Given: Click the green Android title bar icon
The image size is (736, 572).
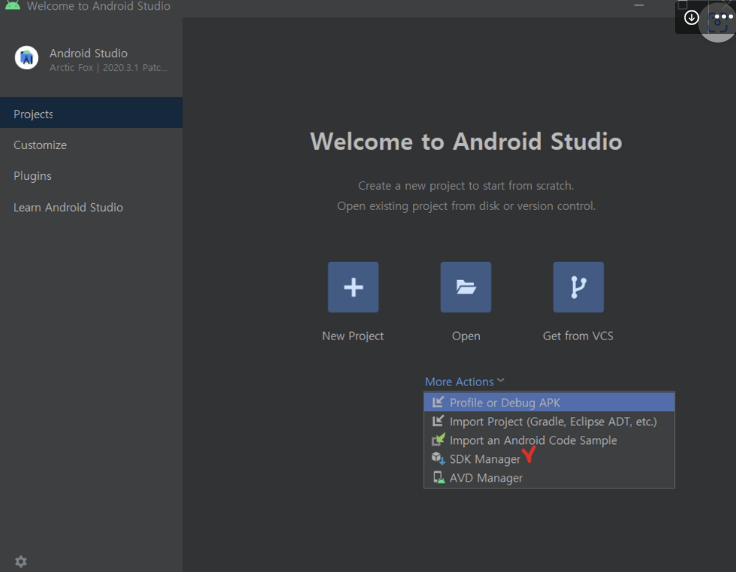Looking at the screenshot, I should point(12,5).
